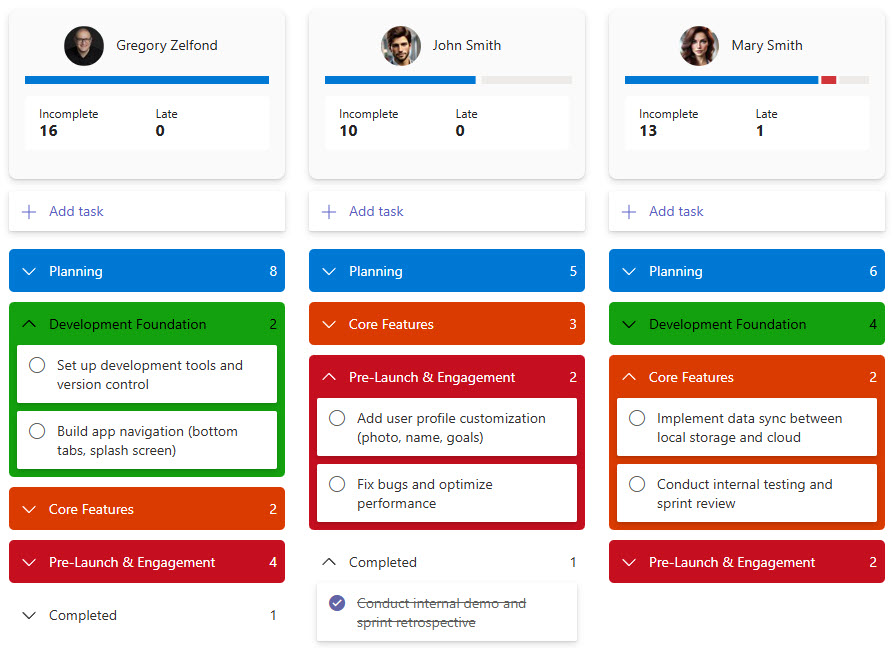This screenshot has width=894, height=648.
Task: Open Gregory's Completed section
Action: point(83,615)
